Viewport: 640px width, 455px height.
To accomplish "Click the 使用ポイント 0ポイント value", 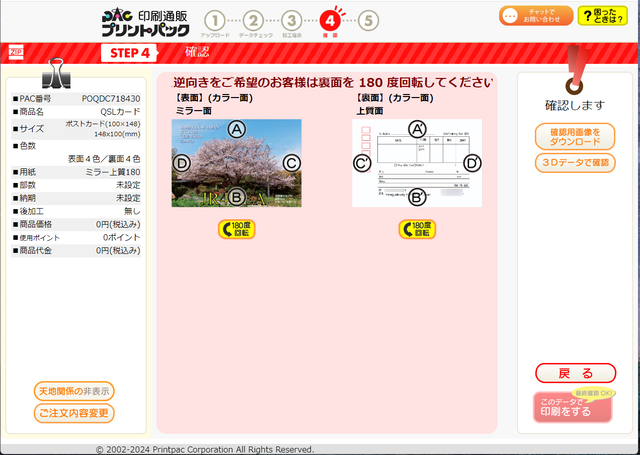I will pos(121,237).
